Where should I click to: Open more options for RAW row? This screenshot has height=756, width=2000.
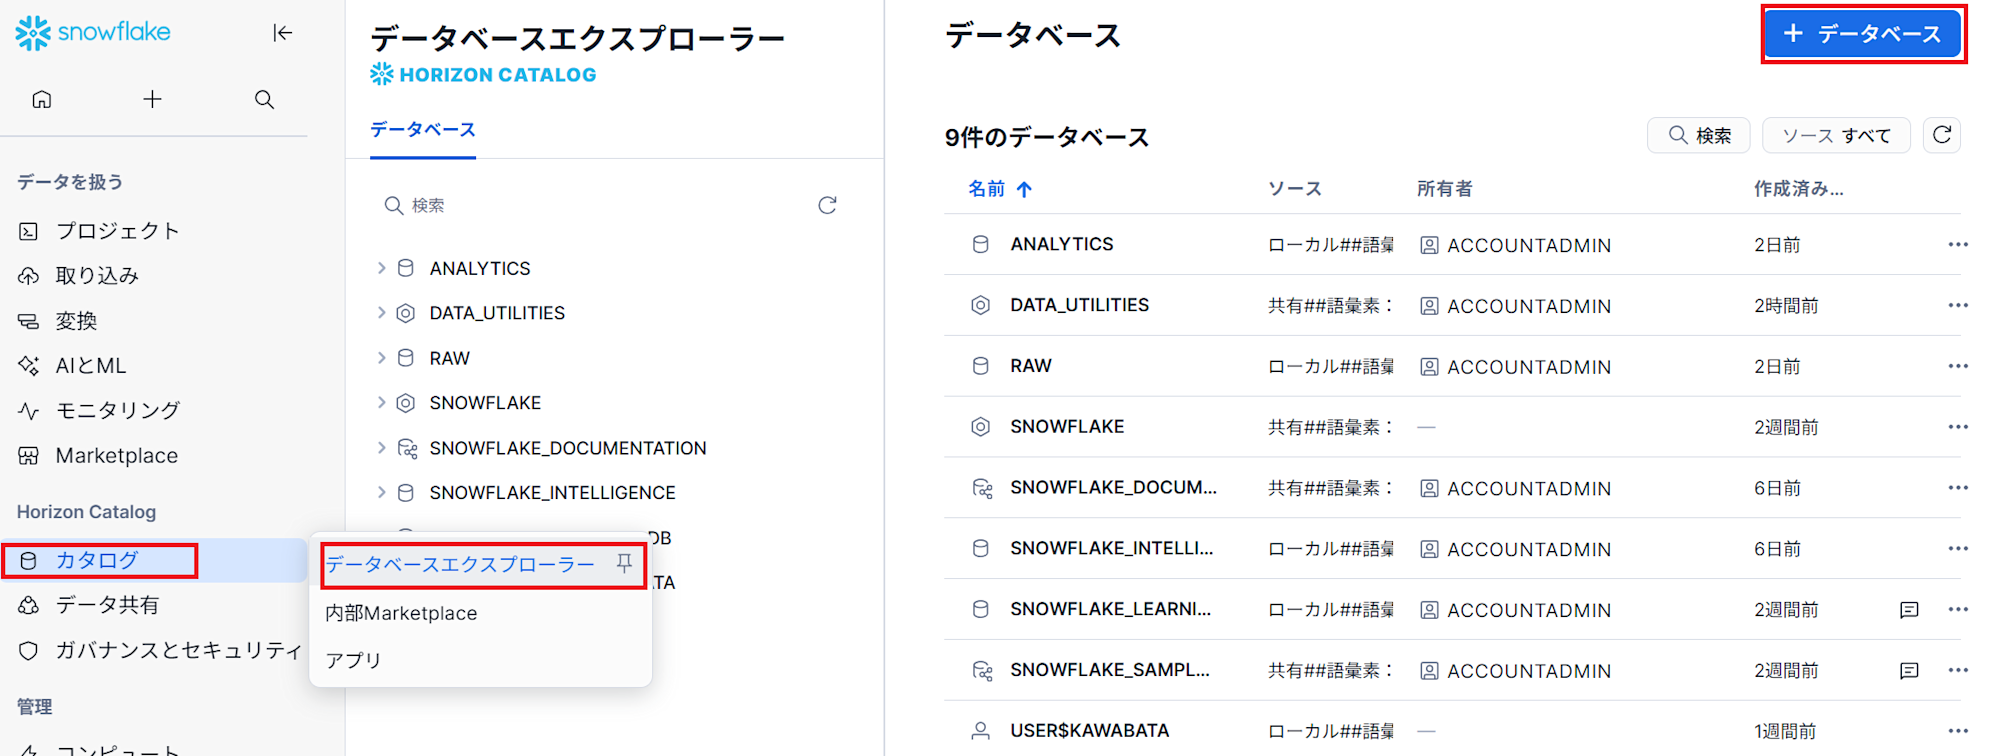1958,366
